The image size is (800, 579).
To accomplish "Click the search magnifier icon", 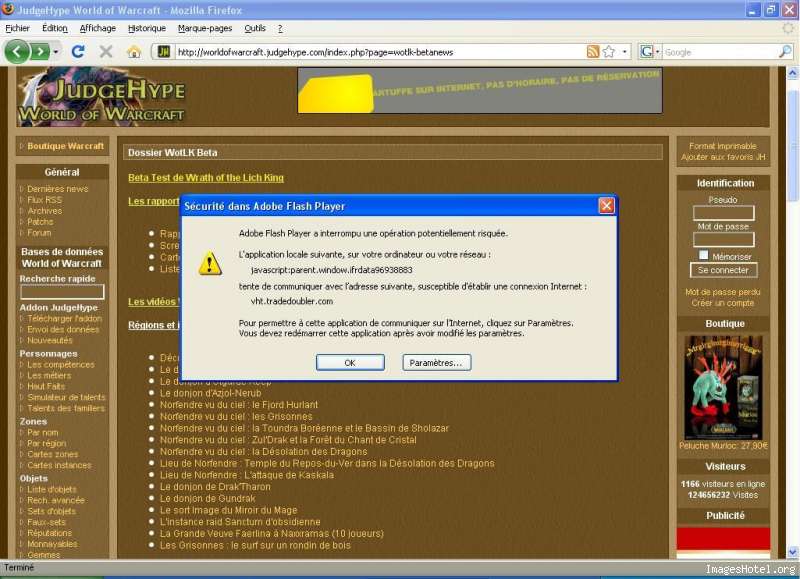I will (x=785, y=51).
